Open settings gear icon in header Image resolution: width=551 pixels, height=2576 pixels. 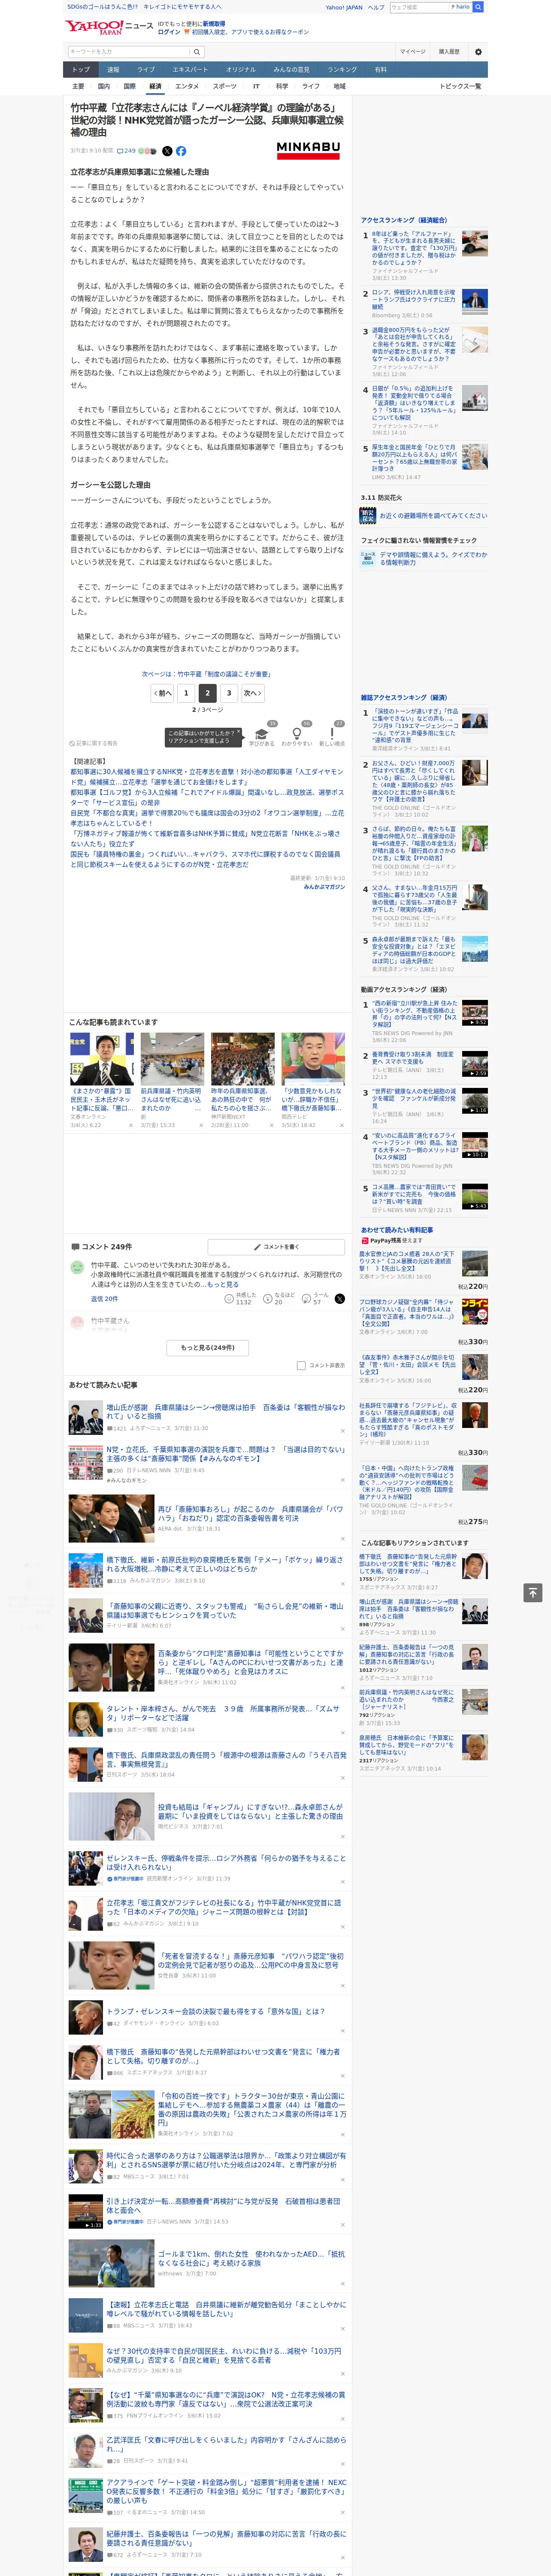point(478,52)
